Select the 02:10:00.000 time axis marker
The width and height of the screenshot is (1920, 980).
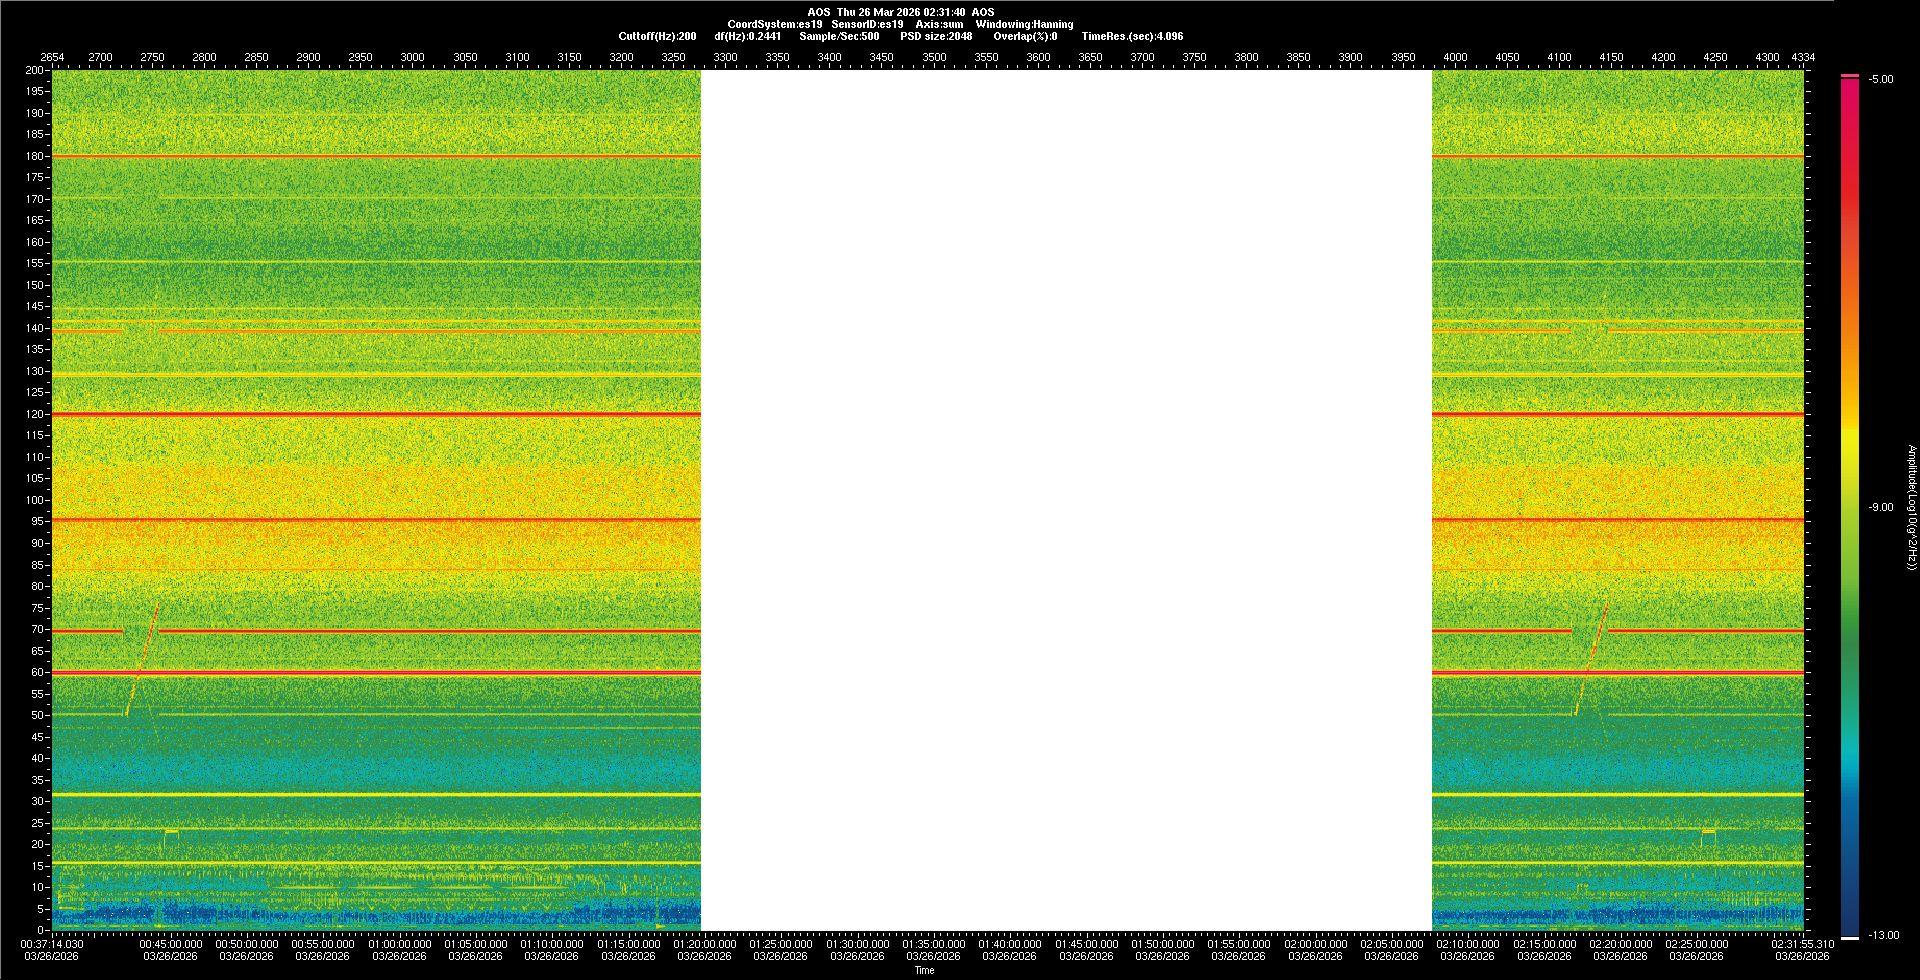coord(1468,944)
